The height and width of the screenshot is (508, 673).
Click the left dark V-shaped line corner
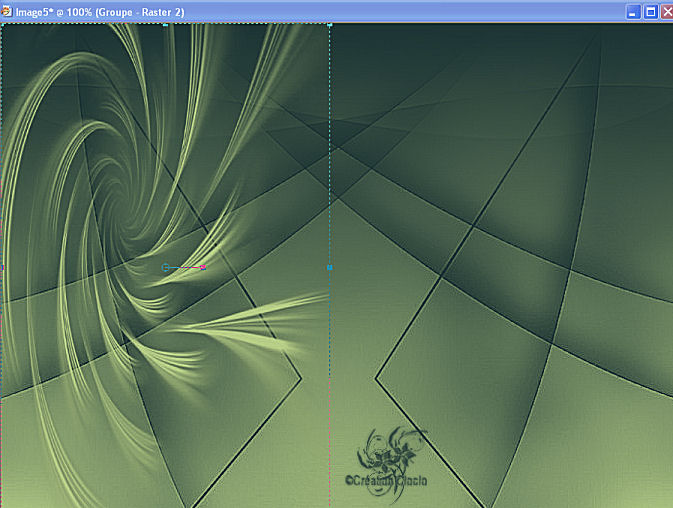click(x=300, y=378)
